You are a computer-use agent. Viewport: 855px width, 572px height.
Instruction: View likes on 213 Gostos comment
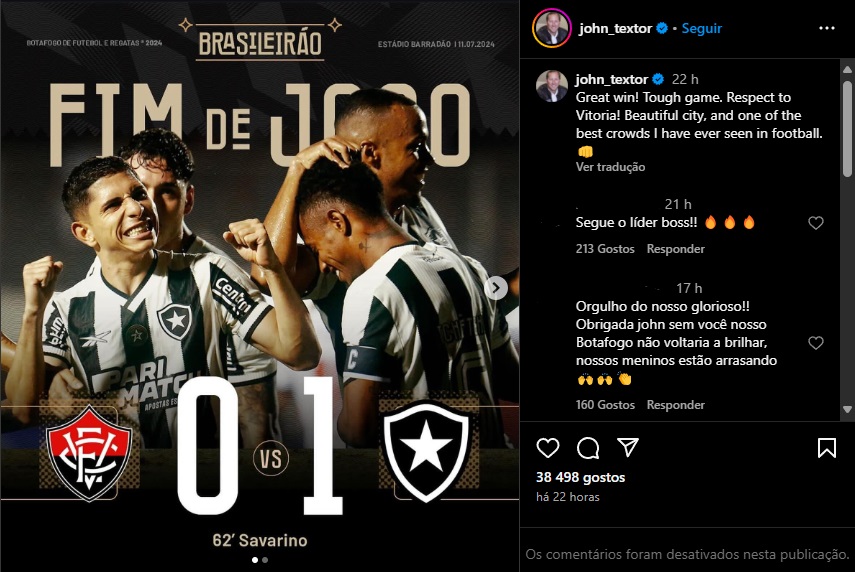(x=605, y=249)
